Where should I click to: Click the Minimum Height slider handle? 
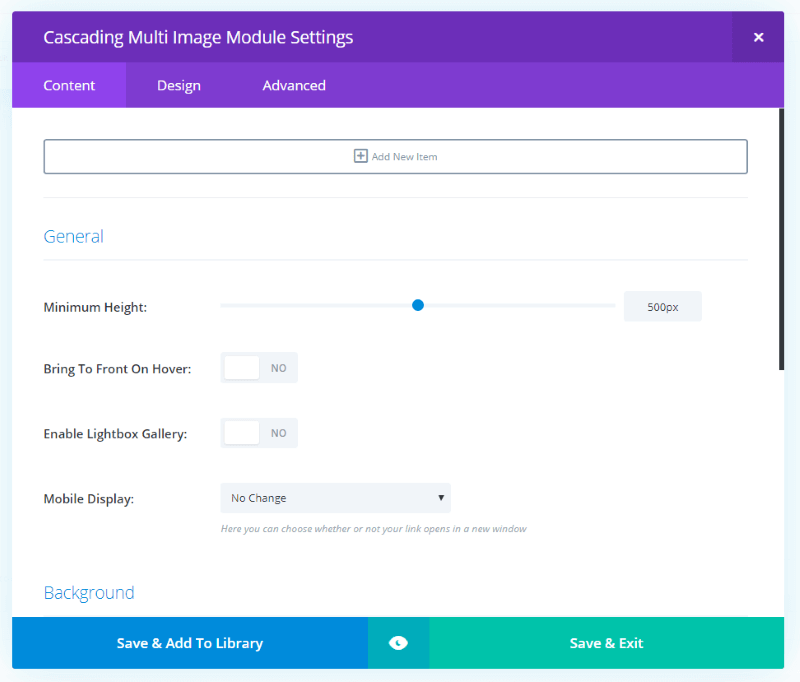418,306
